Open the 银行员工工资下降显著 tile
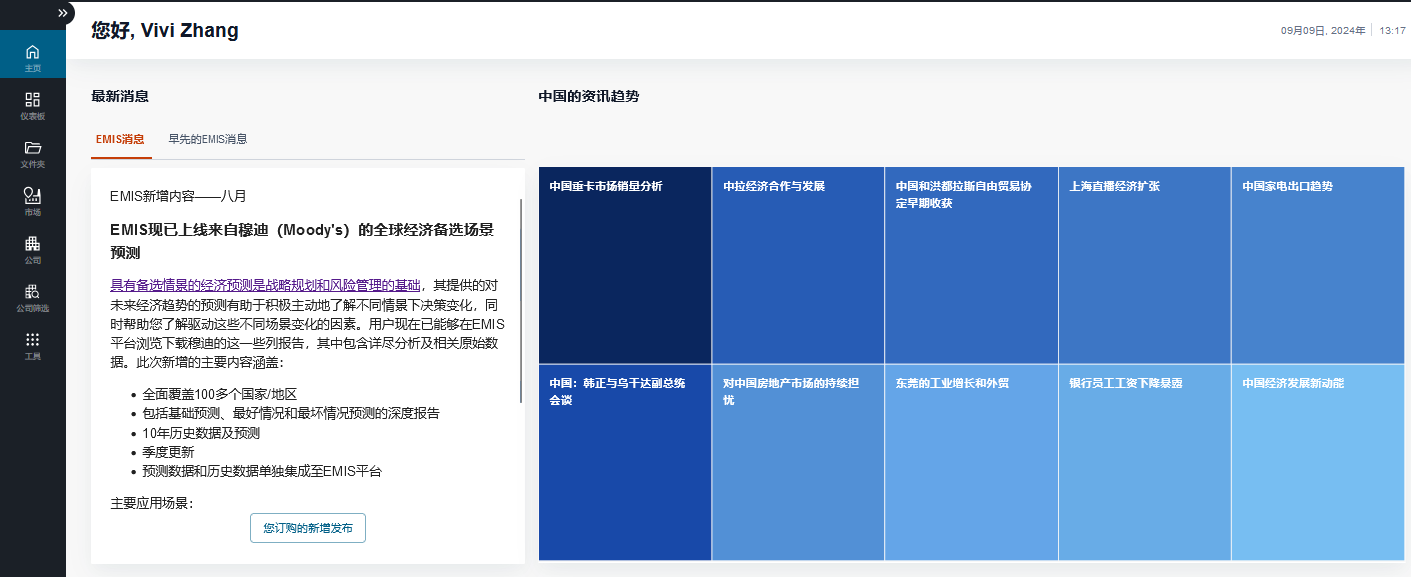The image size is (1411, 577). point(1144,462)
